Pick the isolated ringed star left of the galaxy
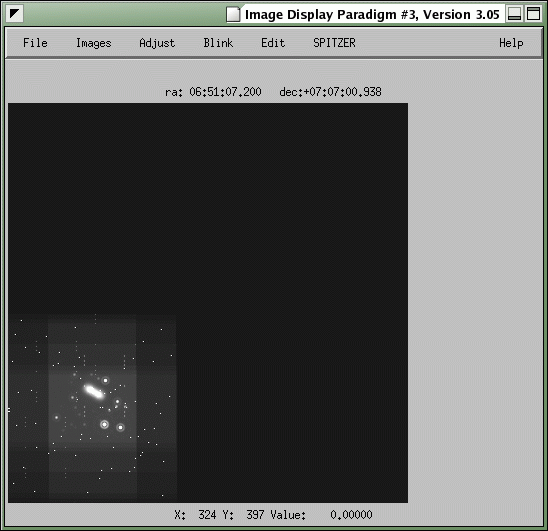The height and width of the screenshot is (531, 548). pyautogui.click(x=56, y=417)
